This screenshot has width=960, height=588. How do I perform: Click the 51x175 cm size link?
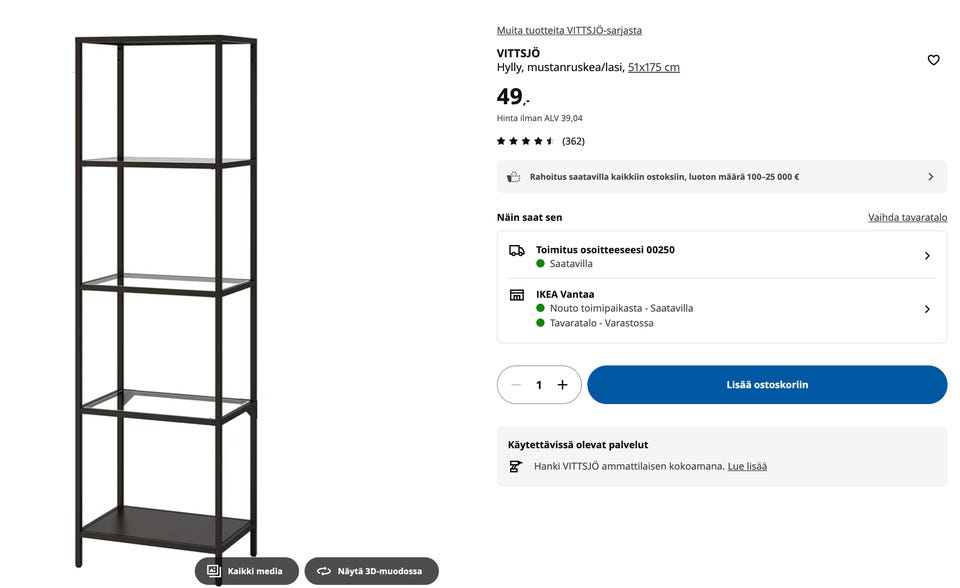click(653, 67)
